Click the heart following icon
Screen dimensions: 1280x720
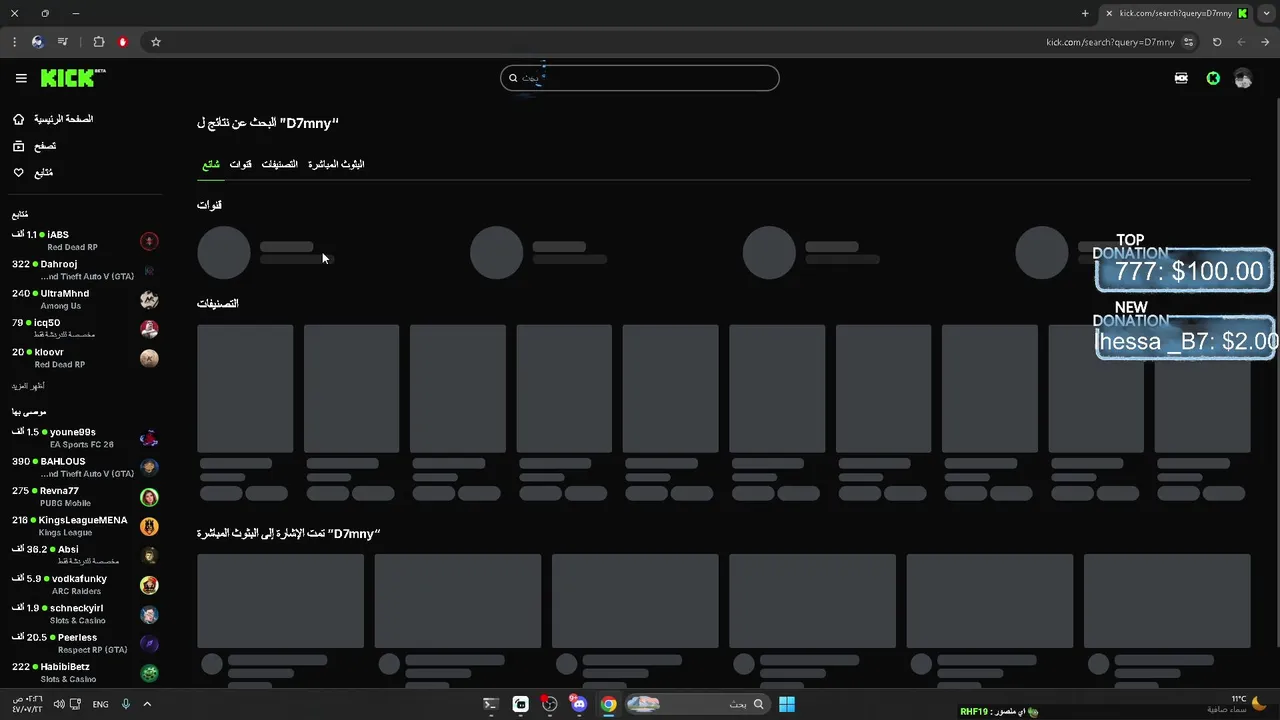tap(18, 173)
